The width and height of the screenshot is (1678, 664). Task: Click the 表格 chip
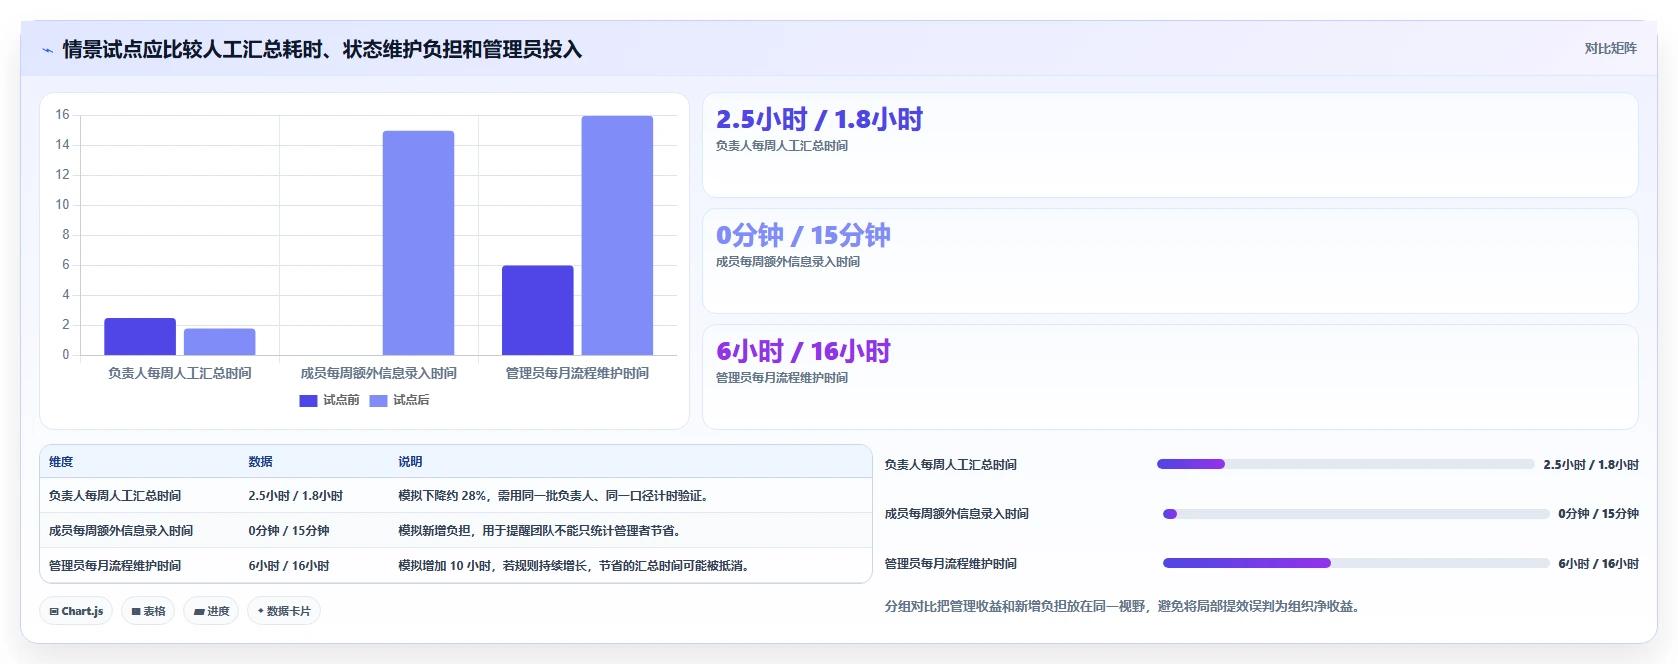point(149,611)
